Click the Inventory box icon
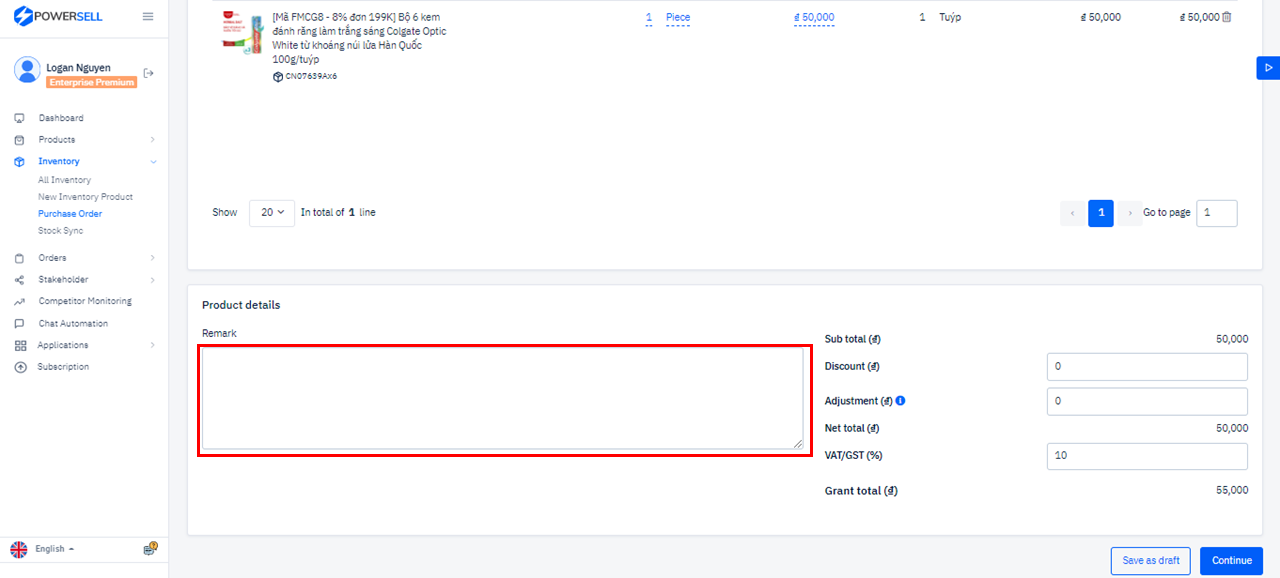Screen dimensions: 1280x578 tap(19, 162)
